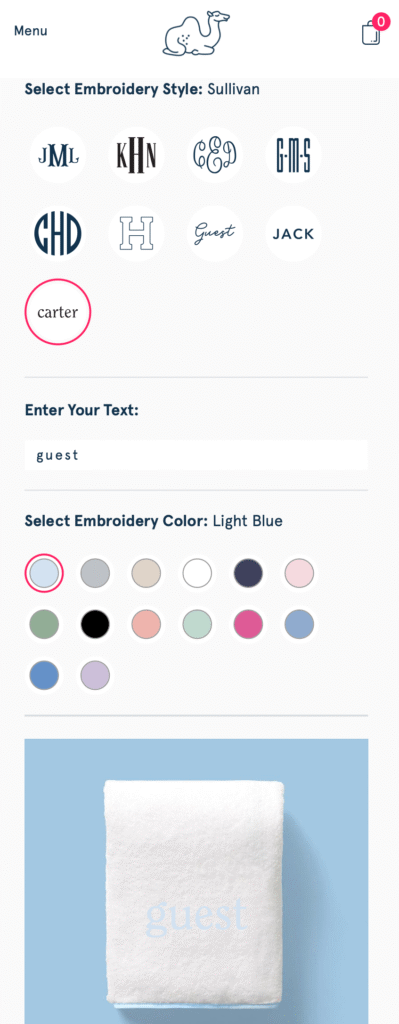
Task: Select the JML monogram embroidery style
Action: [x=57, y=155]
